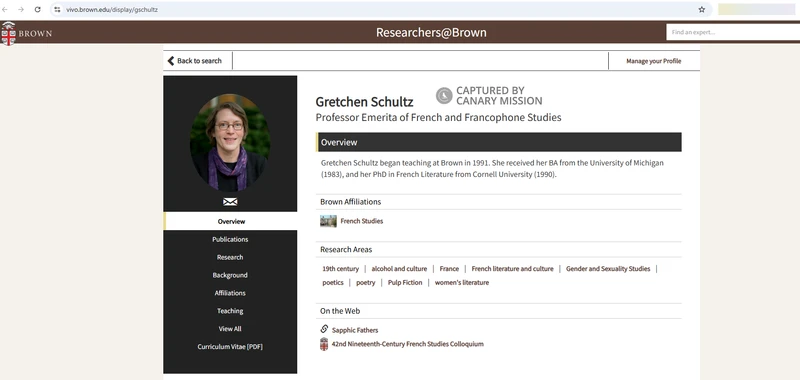This screenshot has width=800, height=380.
Task: Open the Background section
Action: click(230, 275)
